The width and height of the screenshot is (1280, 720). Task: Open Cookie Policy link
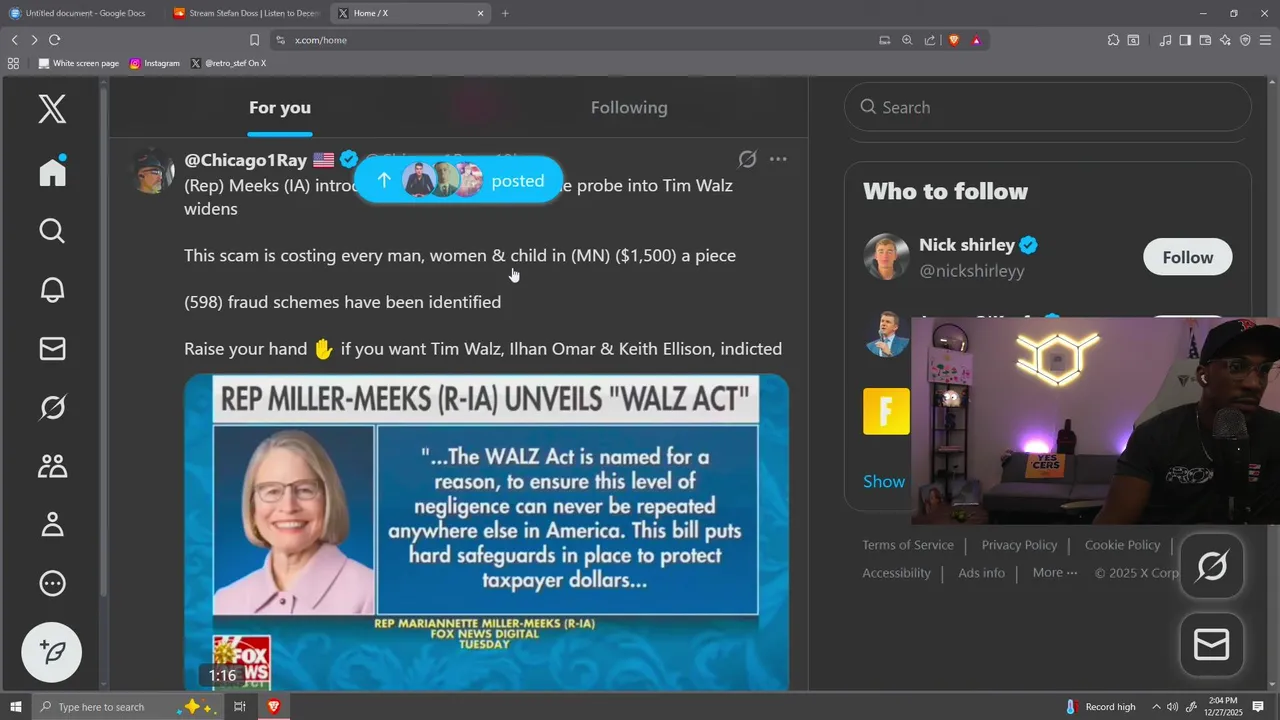[1122, 545]
